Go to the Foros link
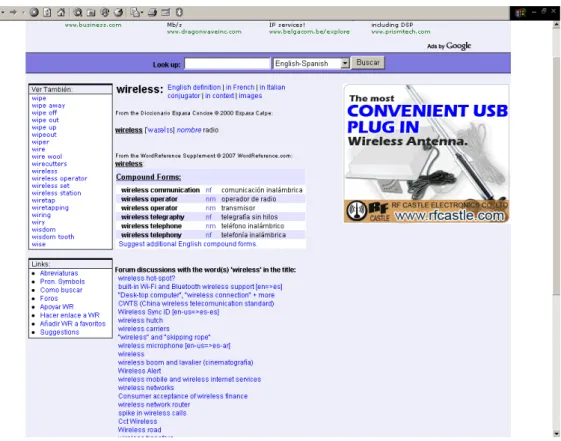The height and width of the screenshot is (441, 561). pyautogui.click(x=49, y=298)
